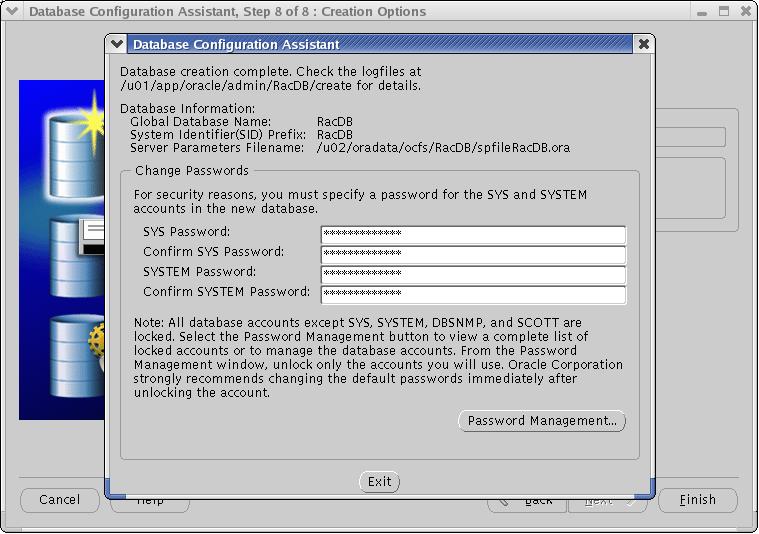Click the Finish button

click(697, 500)
